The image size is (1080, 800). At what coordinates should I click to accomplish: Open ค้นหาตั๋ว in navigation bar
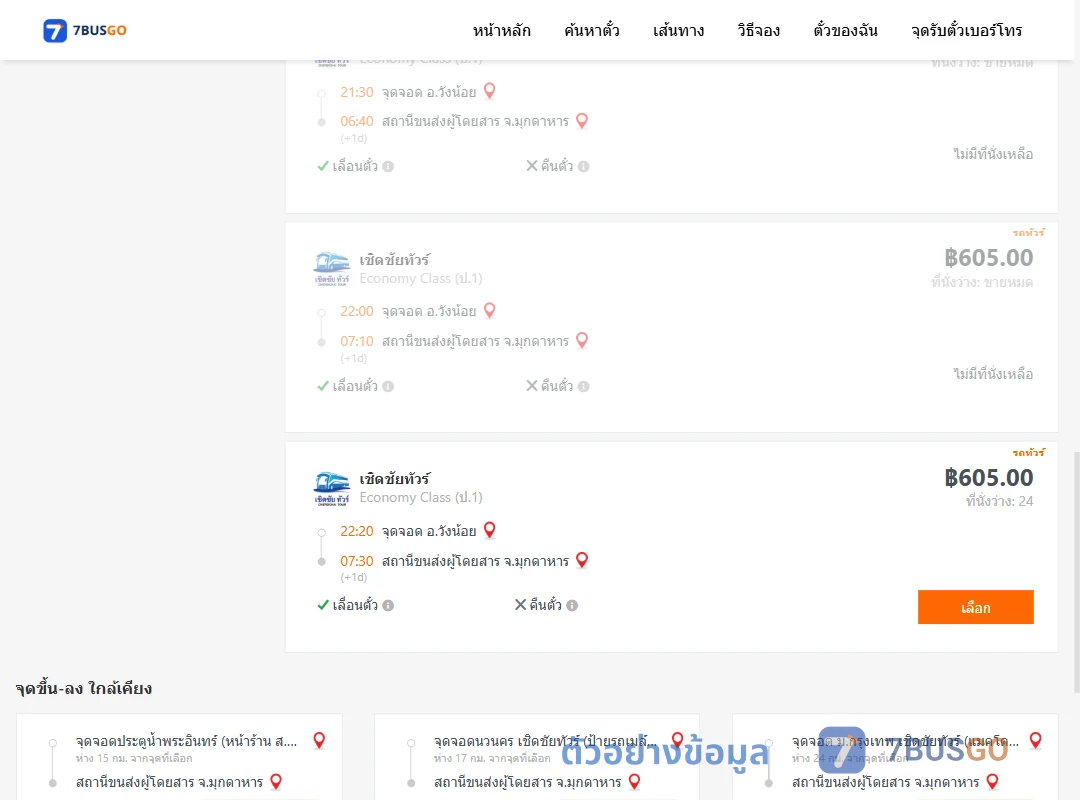pyautogui.click(x=592, y=30)
